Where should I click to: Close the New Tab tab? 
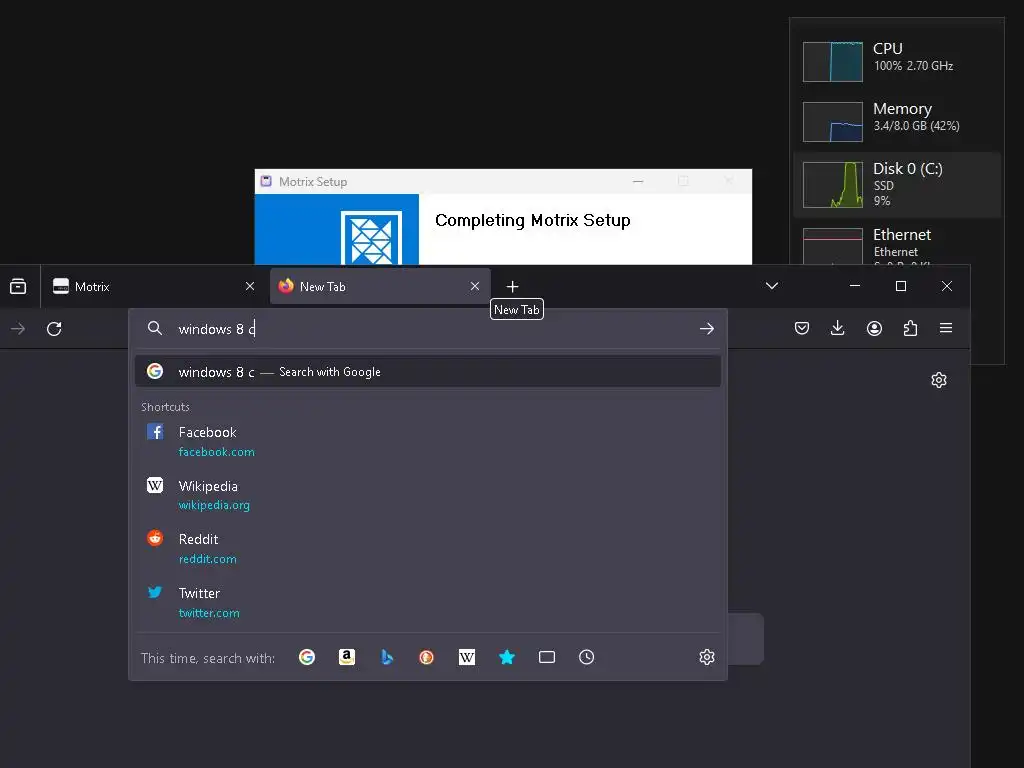[x=475, y=286]
